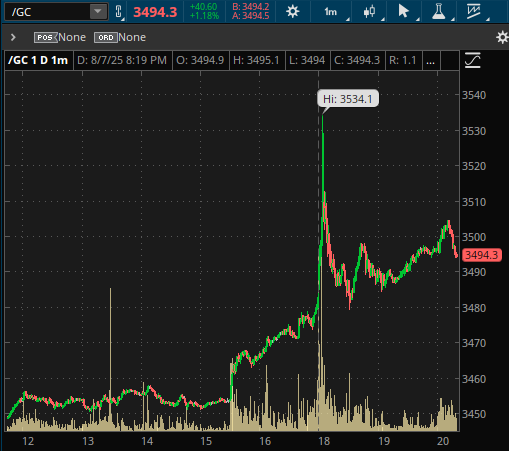Click the /GC 1 D 1m label
The width and height of the screenshot is (509, 451).
(x=38, y=60)
